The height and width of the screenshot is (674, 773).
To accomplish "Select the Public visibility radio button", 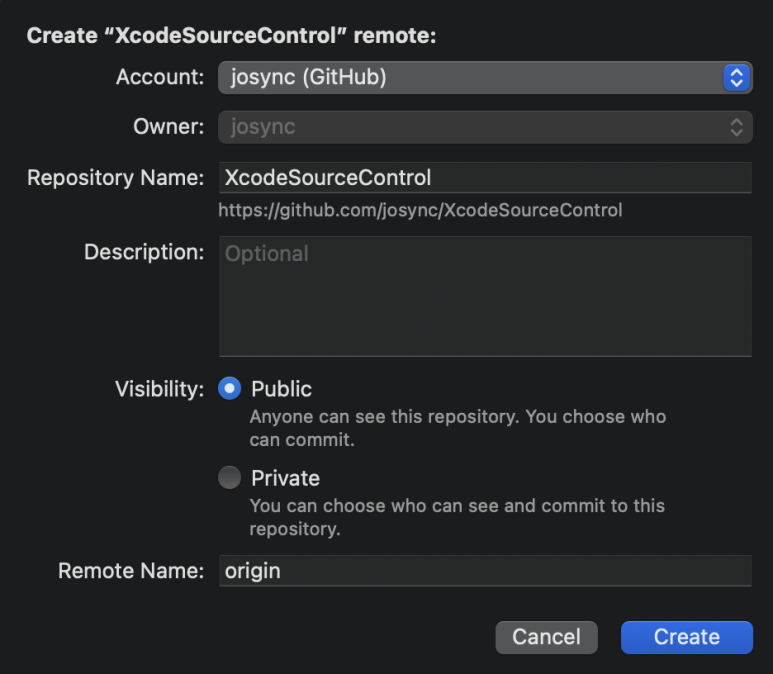I will pos(230,389).
